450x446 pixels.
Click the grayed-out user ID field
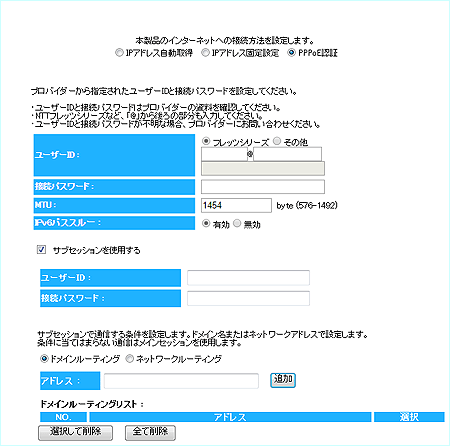click(263, 169)
